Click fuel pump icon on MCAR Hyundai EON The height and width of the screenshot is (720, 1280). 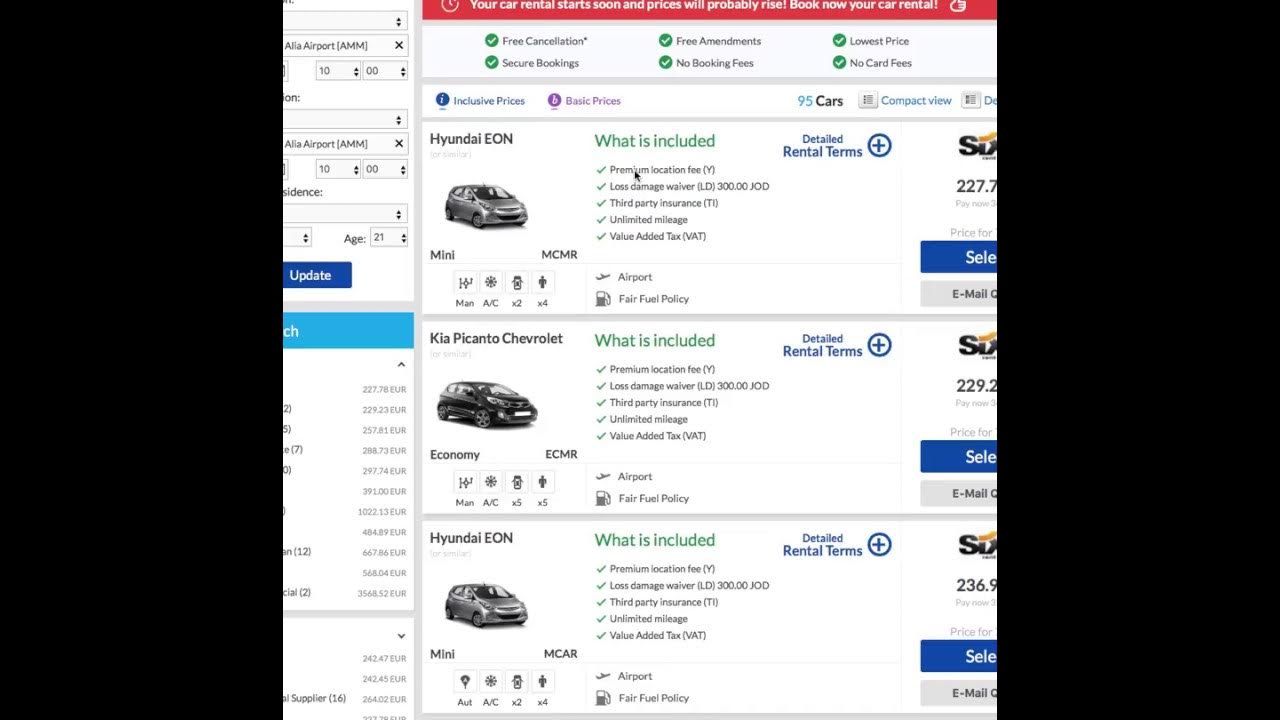pyautogui.click(x=603, y=698)
